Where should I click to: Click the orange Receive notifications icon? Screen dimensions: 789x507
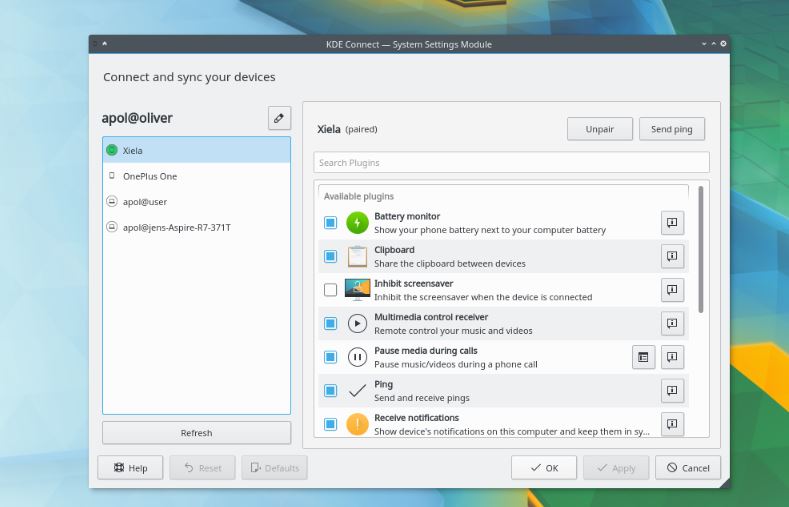tap(357, 425)
